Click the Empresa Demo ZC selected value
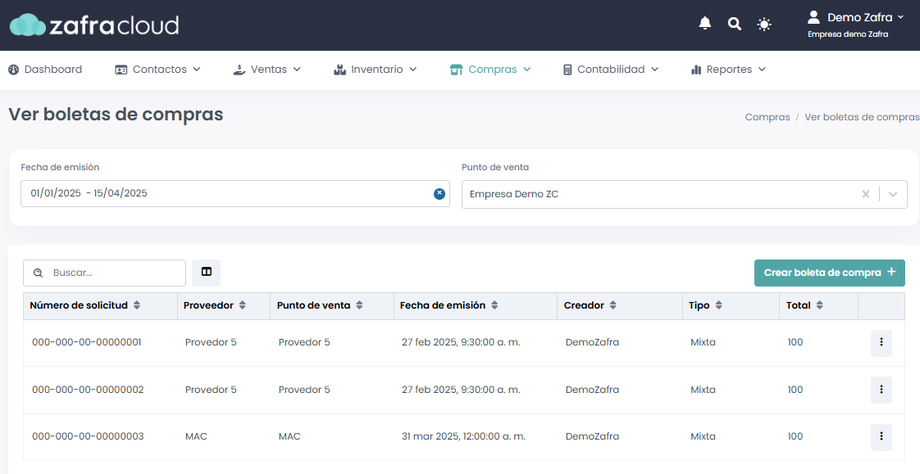920x474 pixels. coord(514,194)
